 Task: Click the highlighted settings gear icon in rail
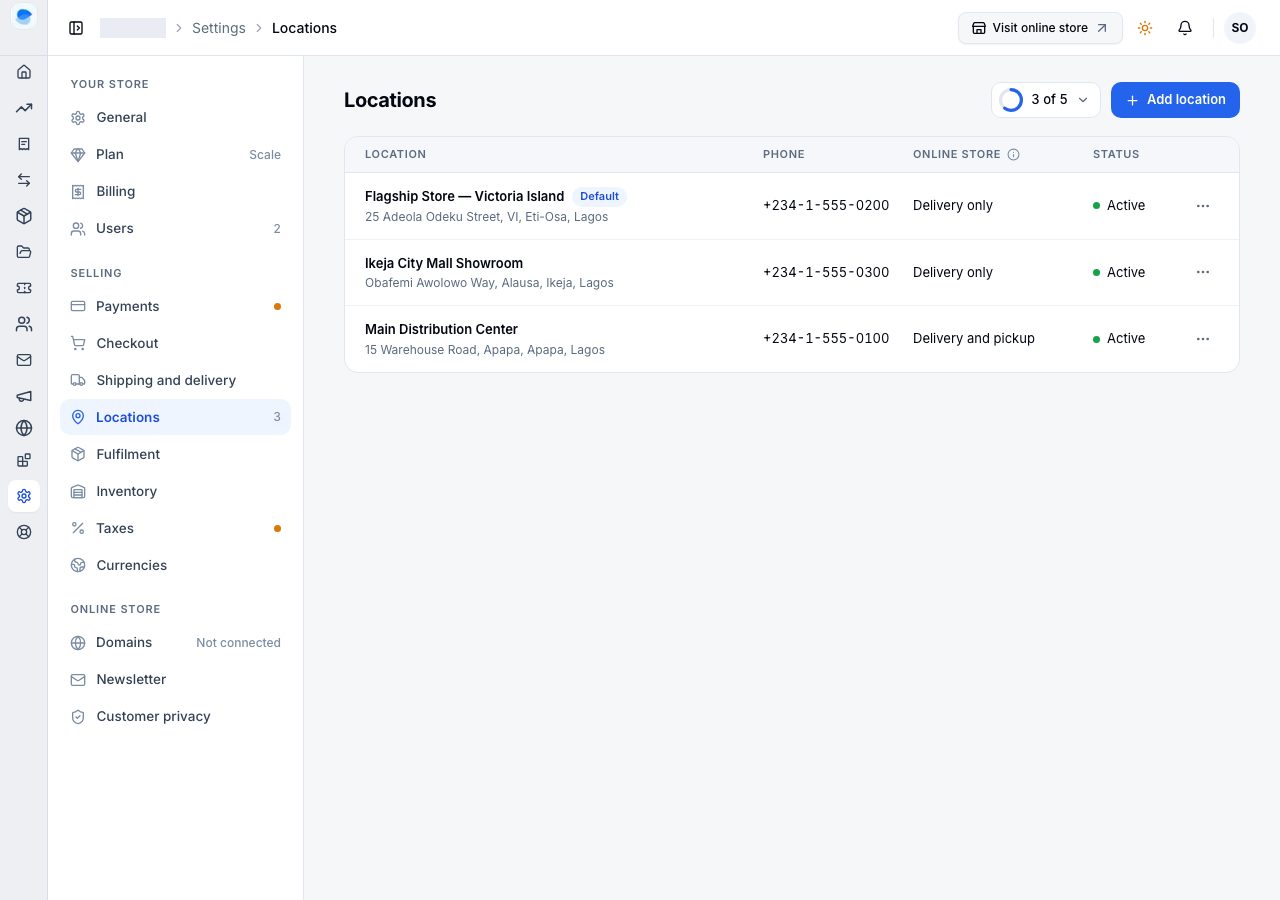[x=24, y=496]
